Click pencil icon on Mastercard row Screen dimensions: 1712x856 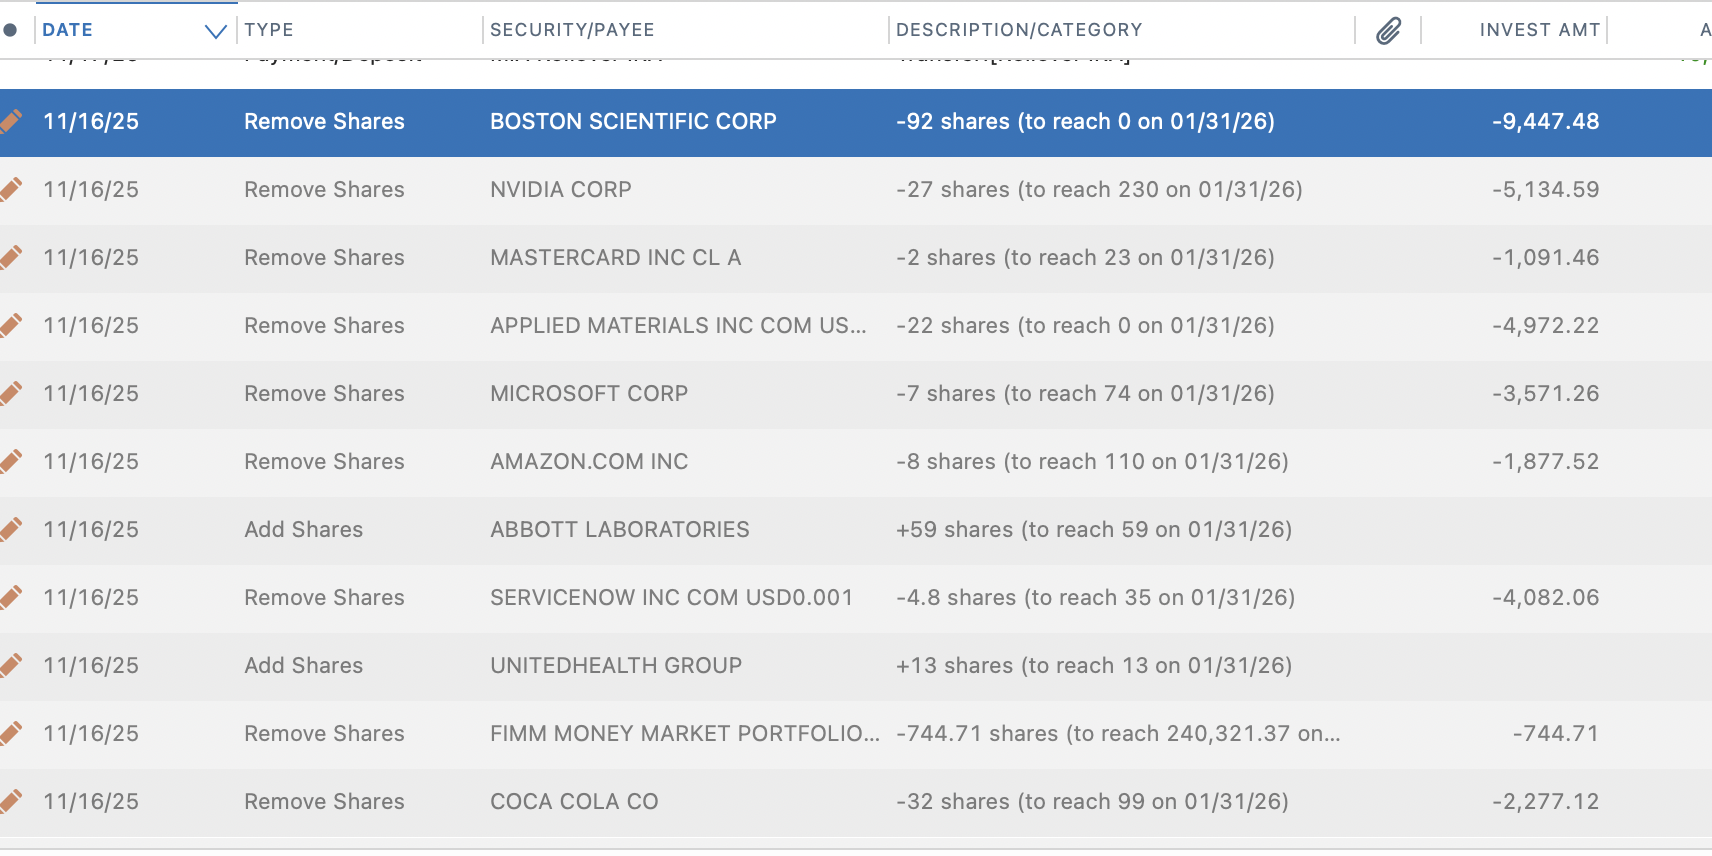[x=11, y=258]
